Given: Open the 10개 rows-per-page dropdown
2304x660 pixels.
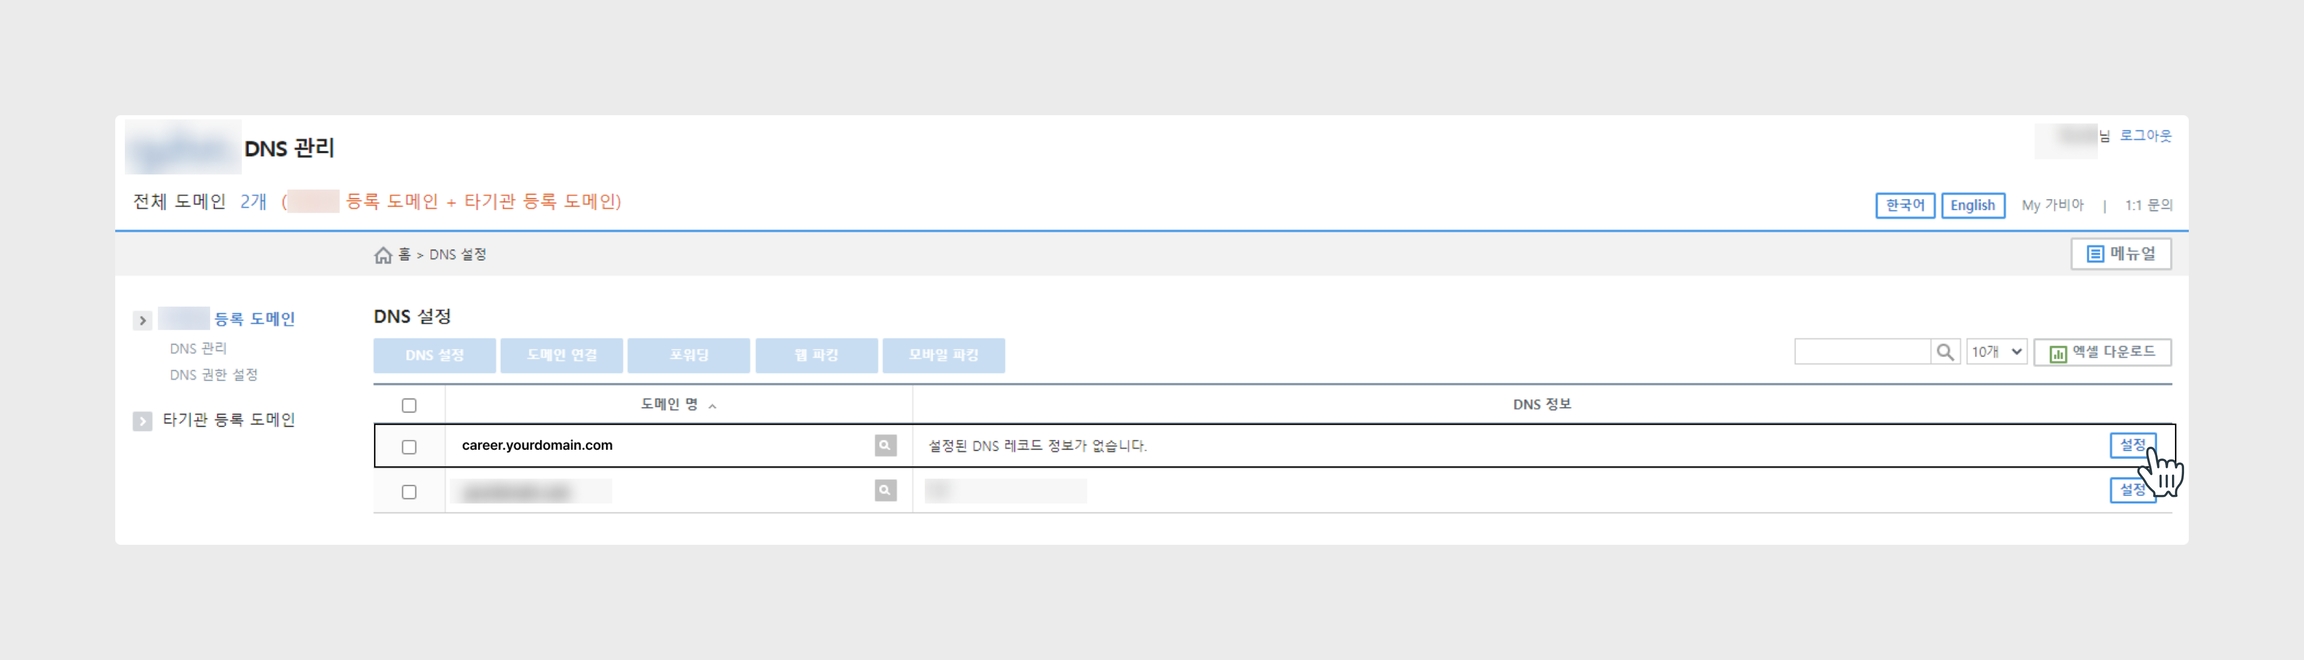Looking at the screenshot, I should 1996,352.
